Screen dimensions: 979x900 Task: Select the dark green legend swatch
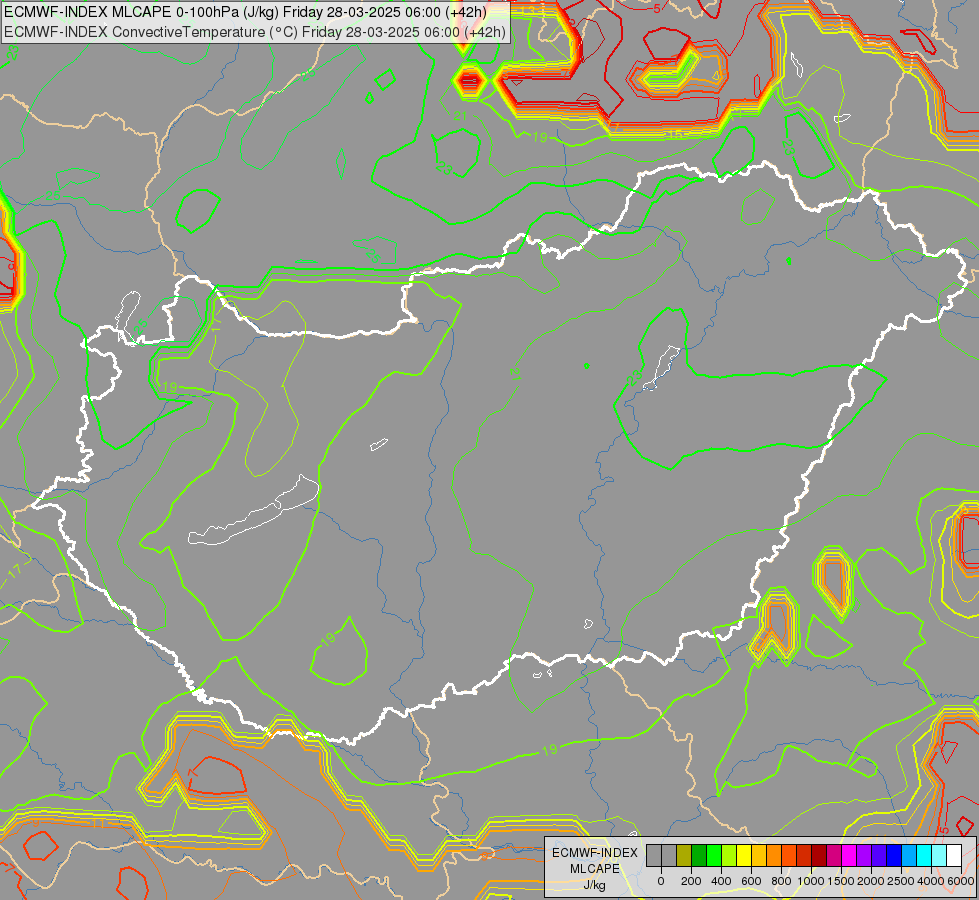(x=699, y=855)
